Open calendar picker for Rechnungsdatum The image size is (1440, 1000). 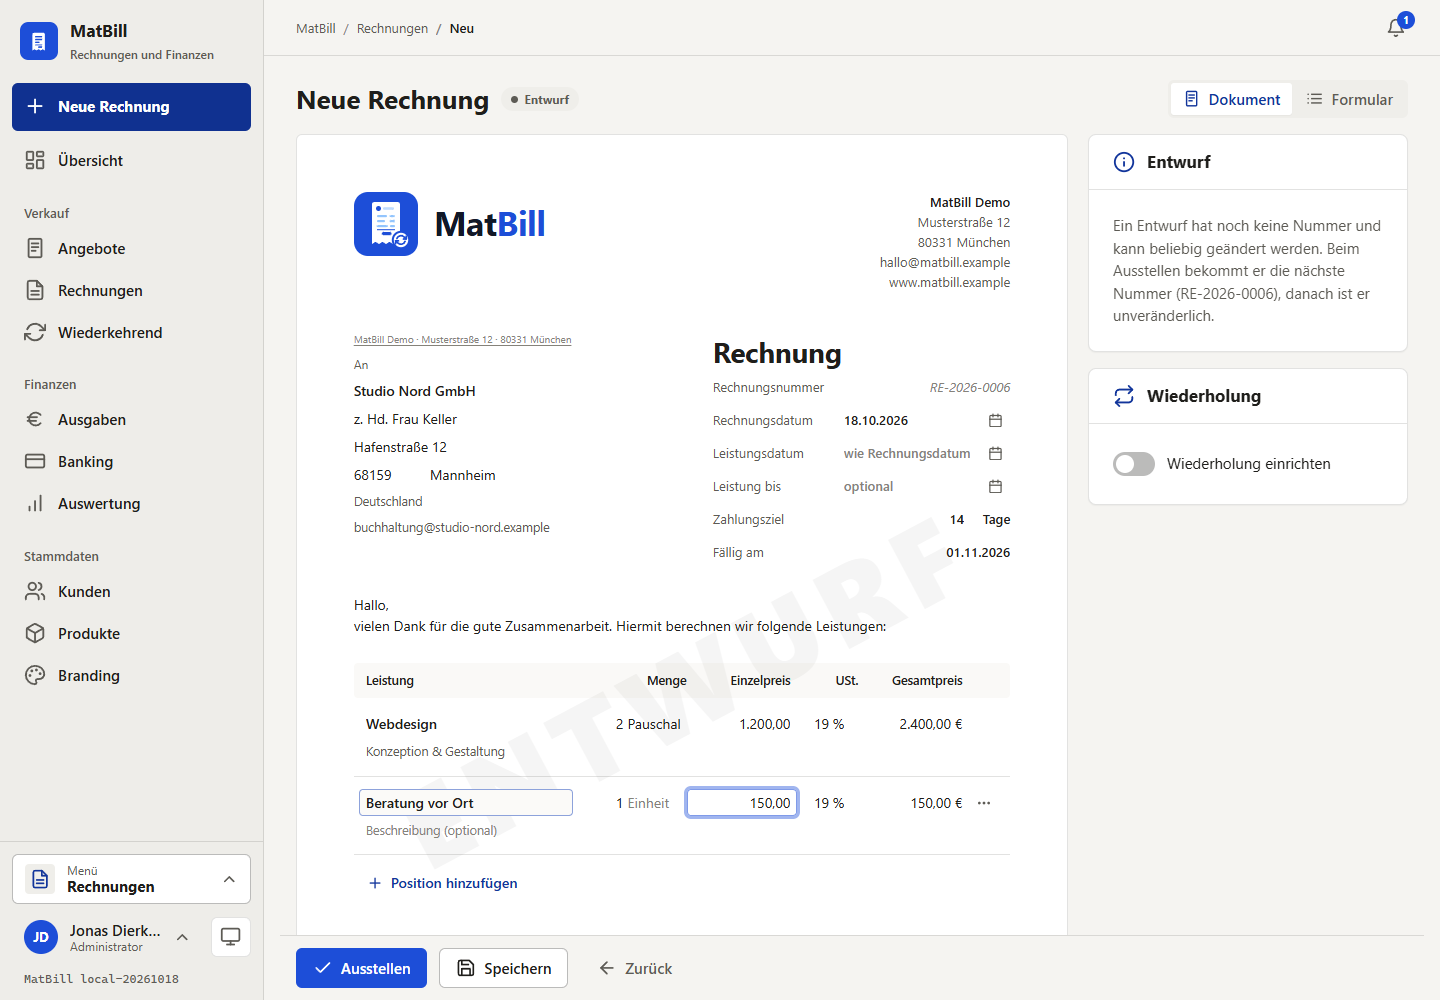click(x=995, y=421)
